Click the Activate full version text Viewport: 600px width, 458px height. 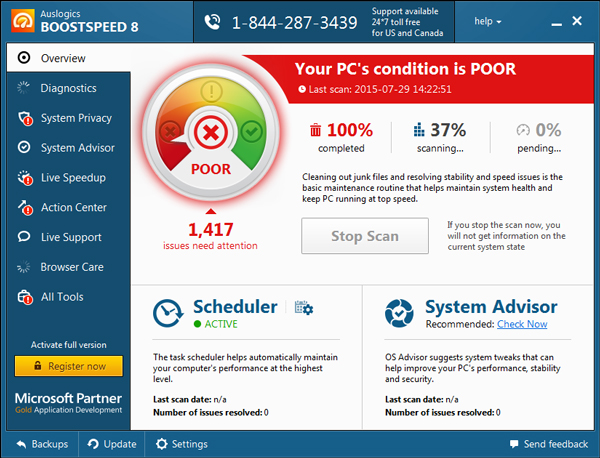coord(68,345)
